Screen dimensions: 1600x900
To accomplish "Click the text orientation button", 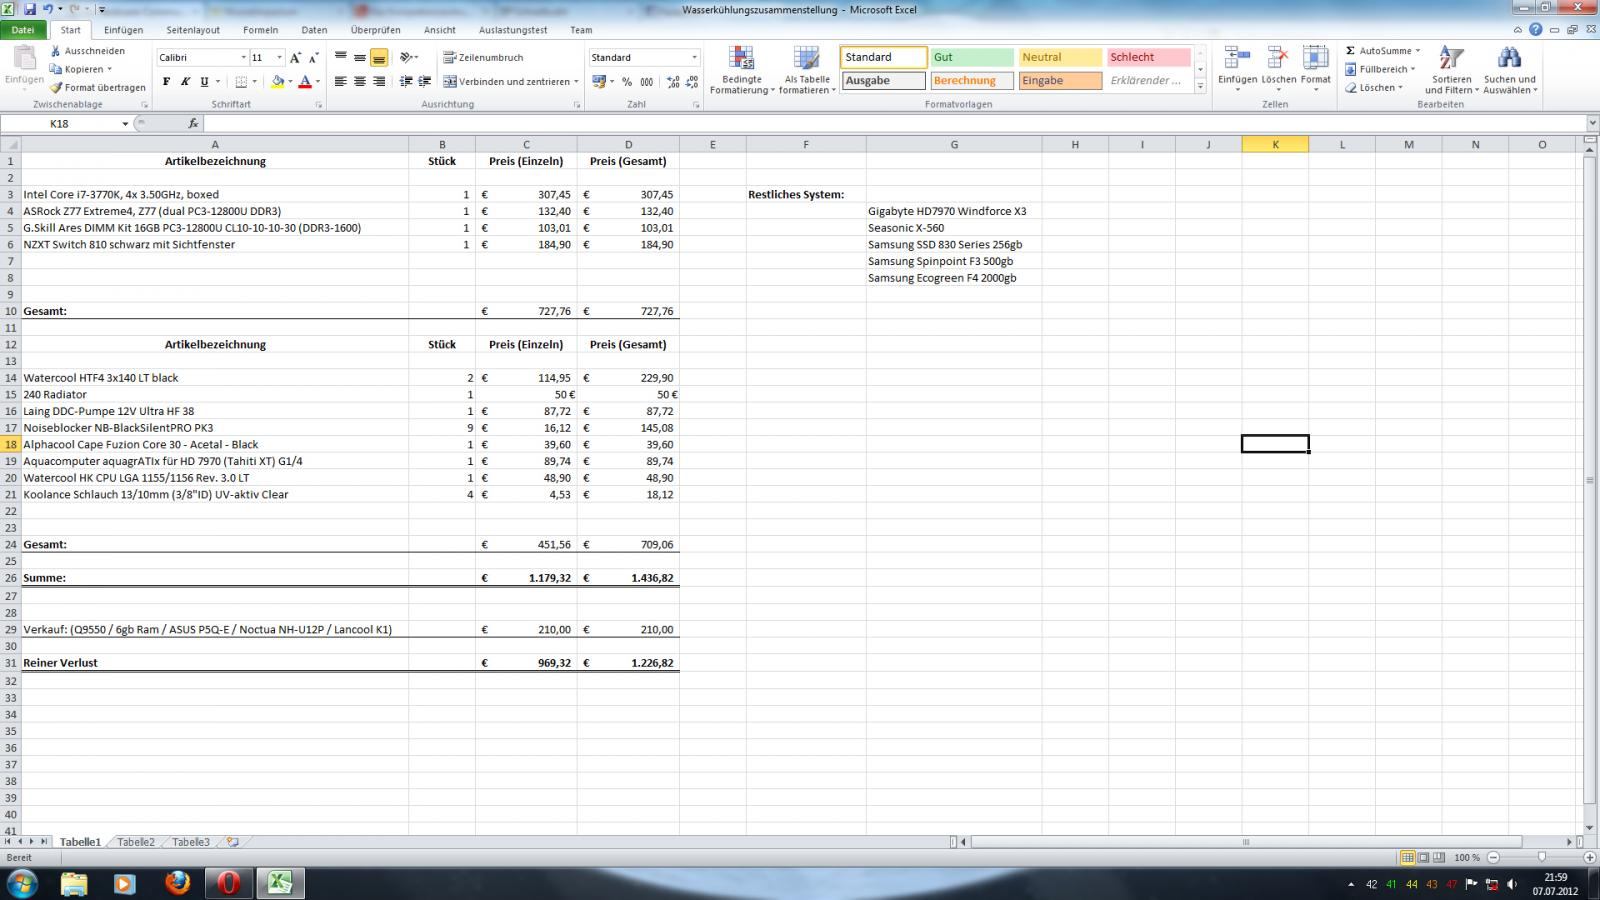I will [407, 57].
